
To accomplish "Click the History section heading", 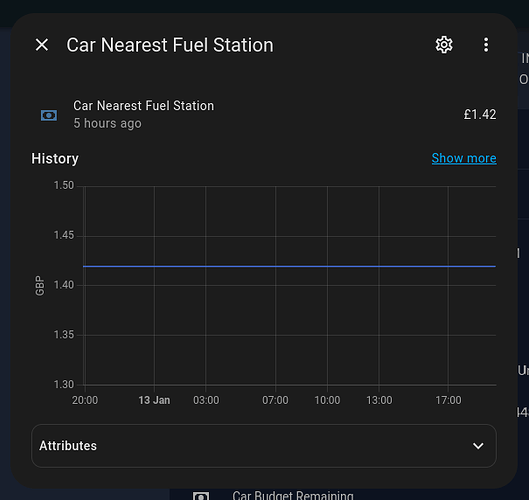I will [x=55, y=159].
